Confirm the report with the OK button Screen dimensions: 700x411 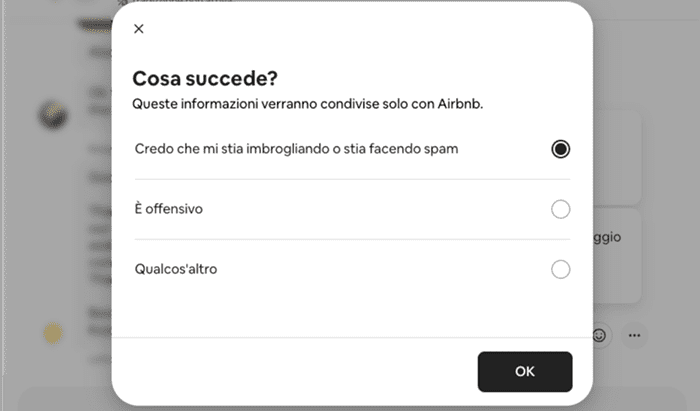pyautogui.click(x=524, y=371)
